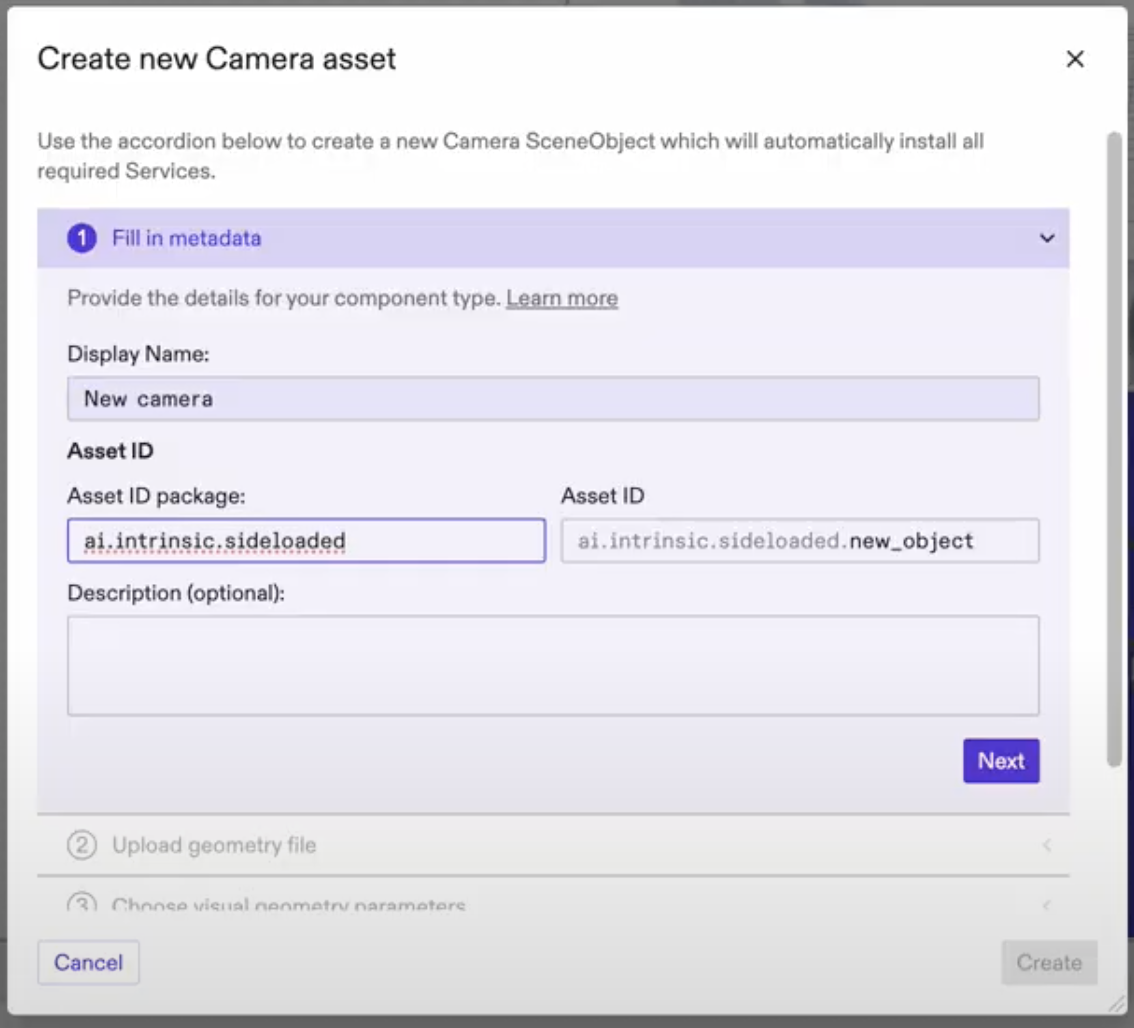Click the step 2 numbered circle icon

coord(83,845)
